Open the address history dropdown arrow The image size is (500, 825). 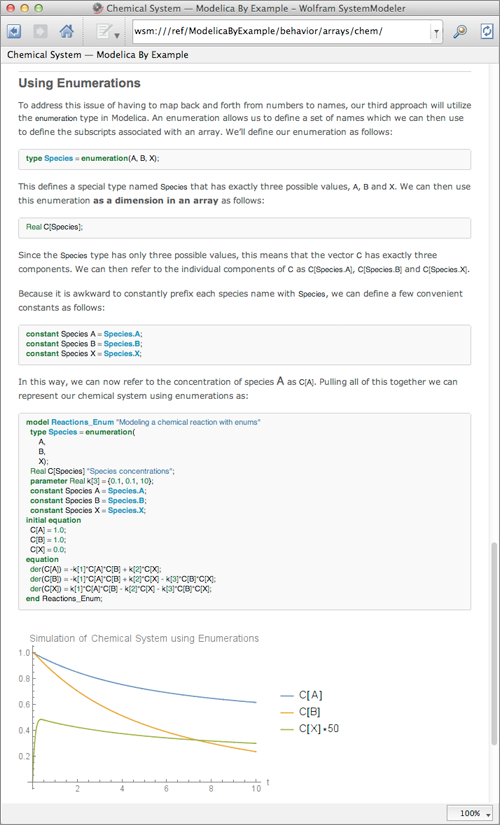pyautogui.click(x=436, y=33)
